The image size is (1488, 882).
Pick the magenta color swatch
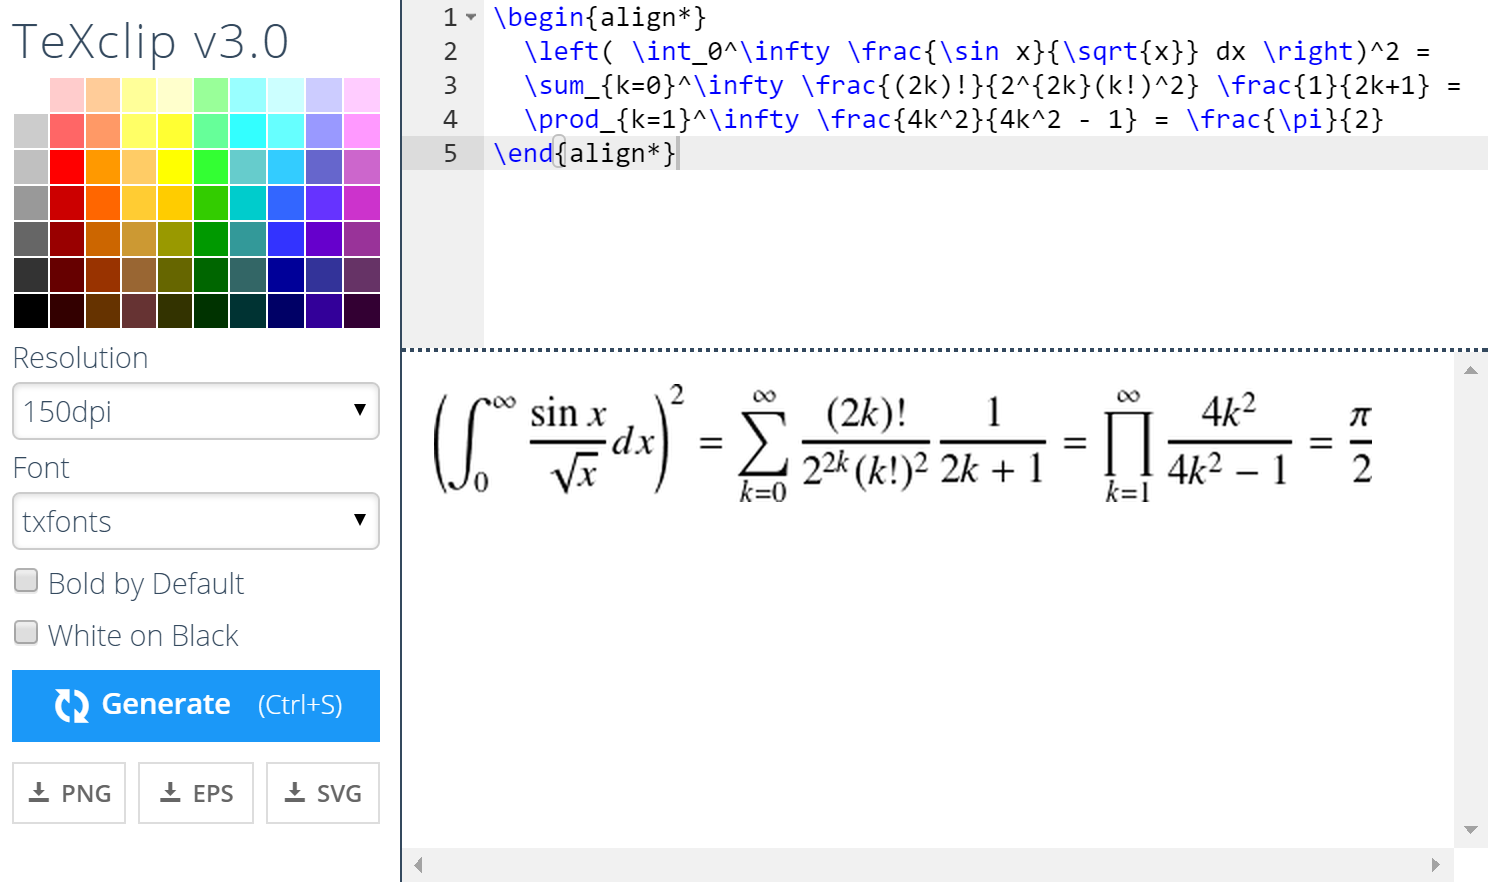362,203
